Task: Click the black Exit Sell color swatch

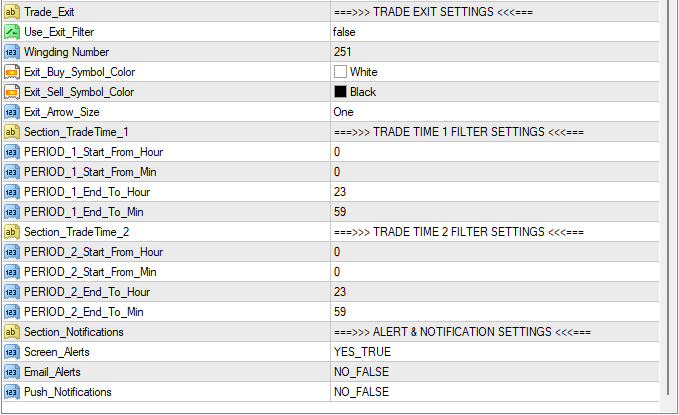Action: point(340,91)
